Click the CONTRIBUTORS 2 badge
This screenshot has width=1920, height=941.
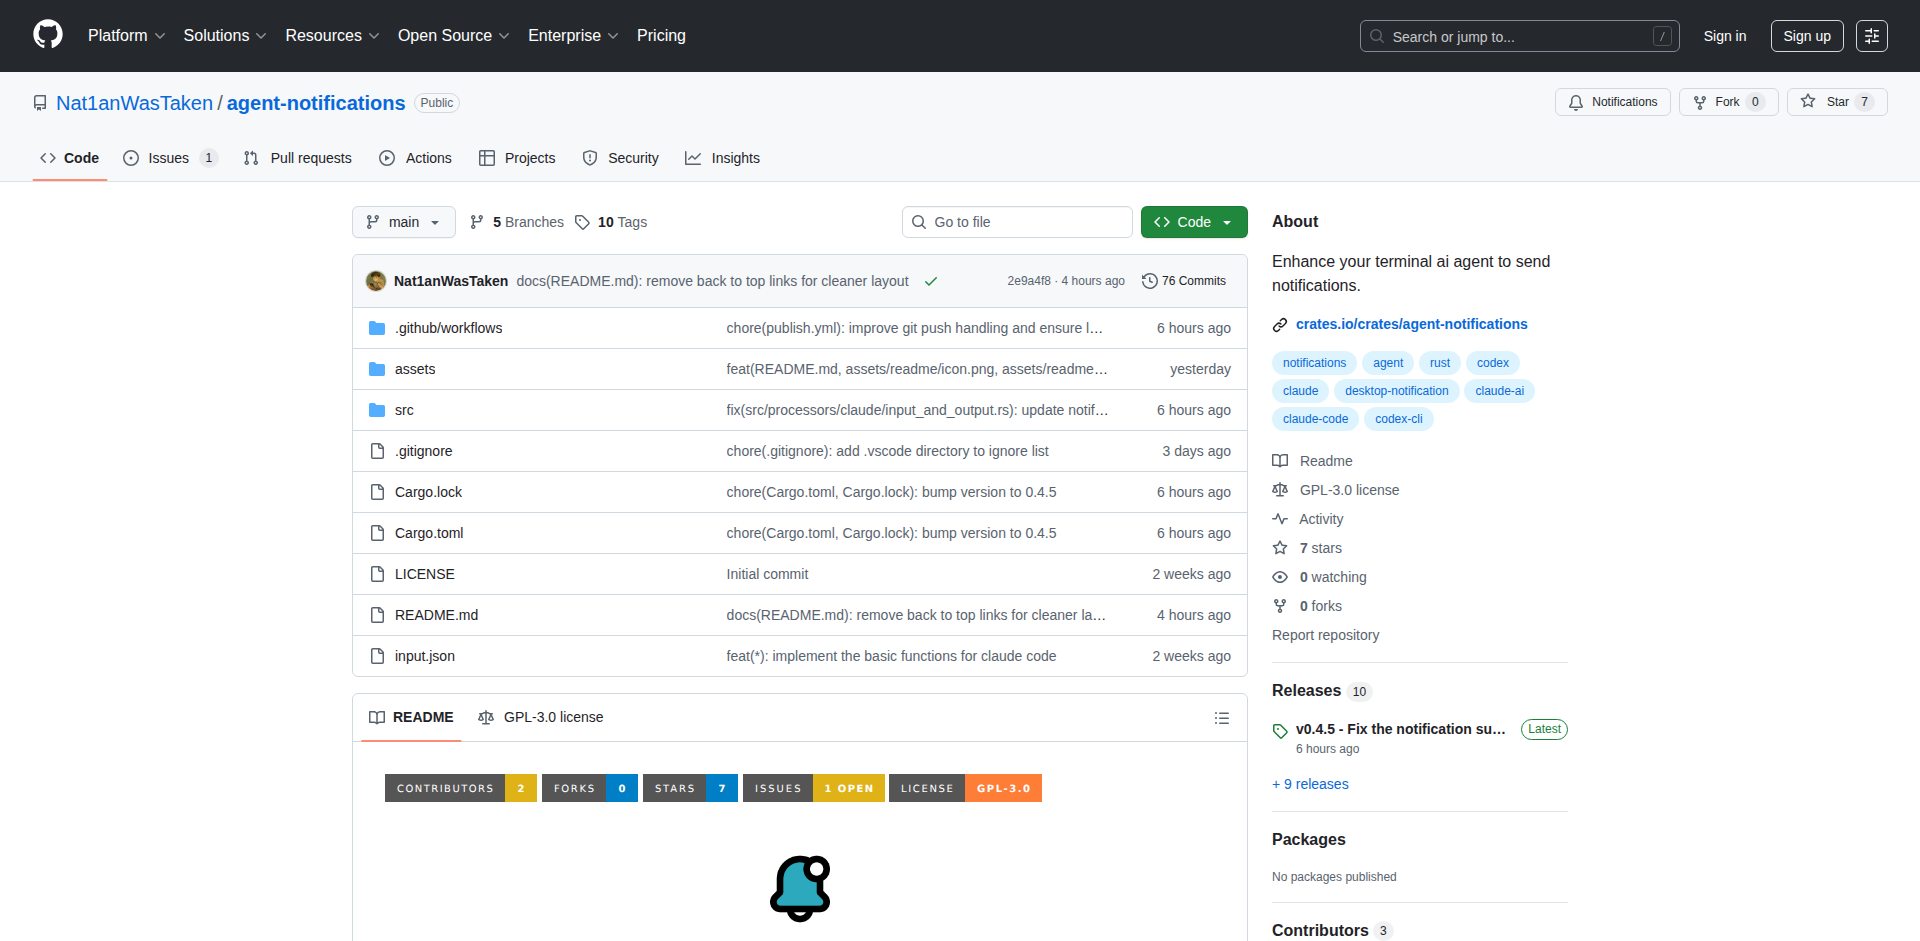point(461,788)
